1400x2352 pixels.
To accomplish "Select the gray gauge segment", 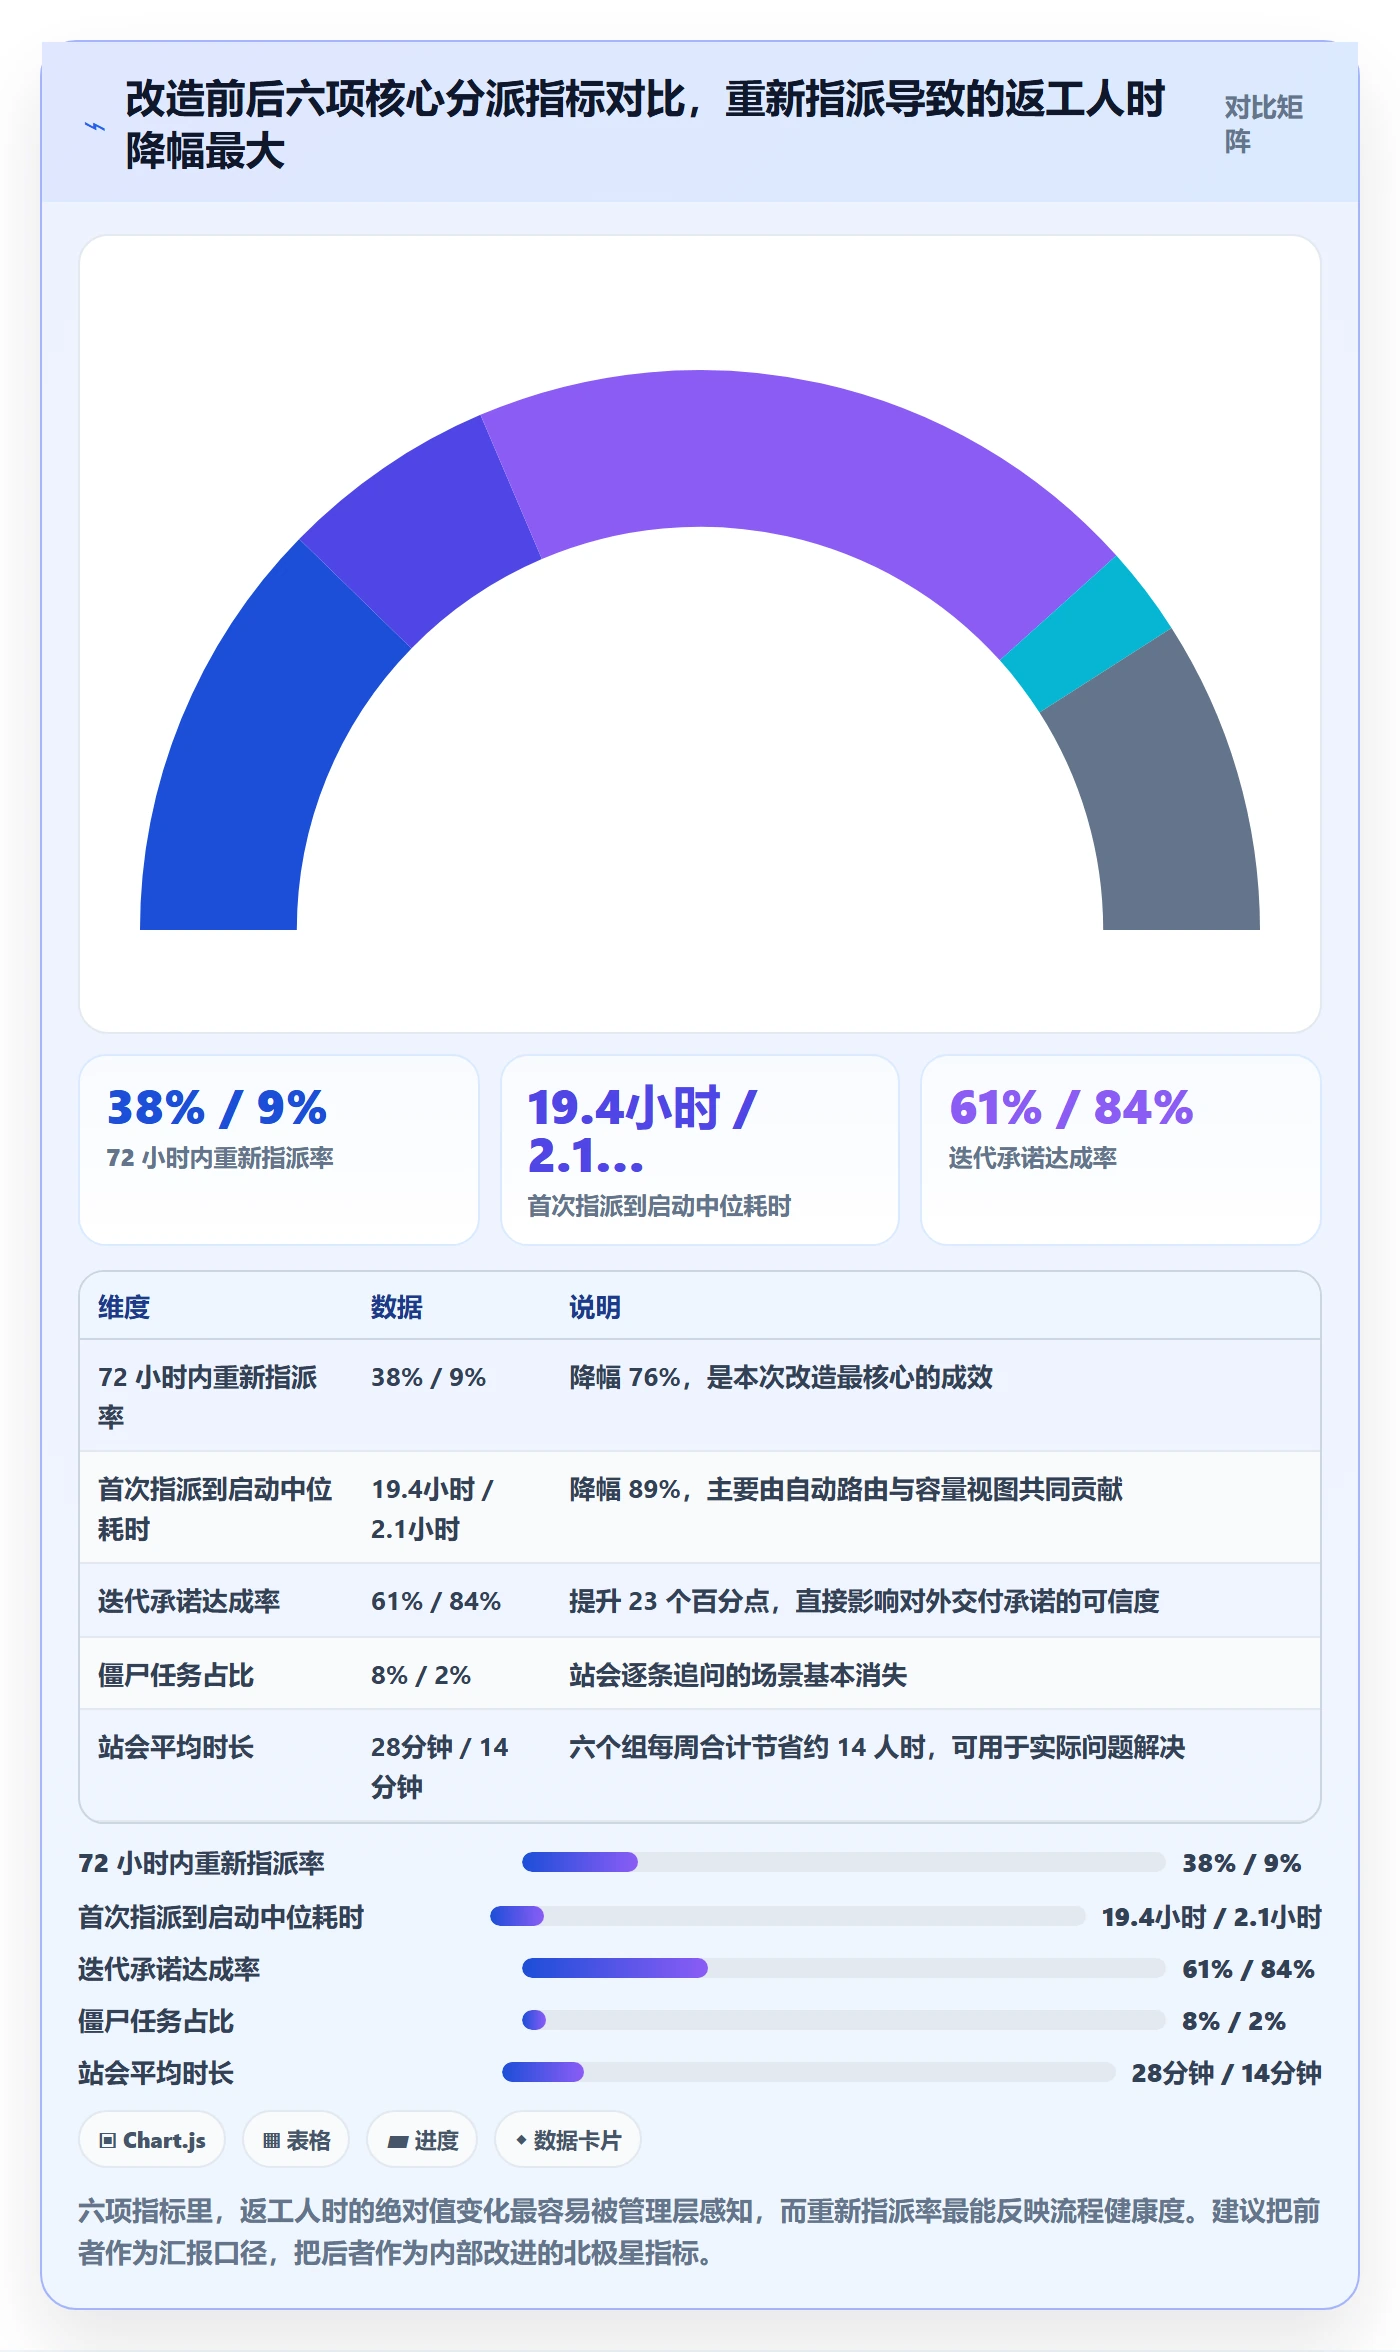I will [1165, 790].
